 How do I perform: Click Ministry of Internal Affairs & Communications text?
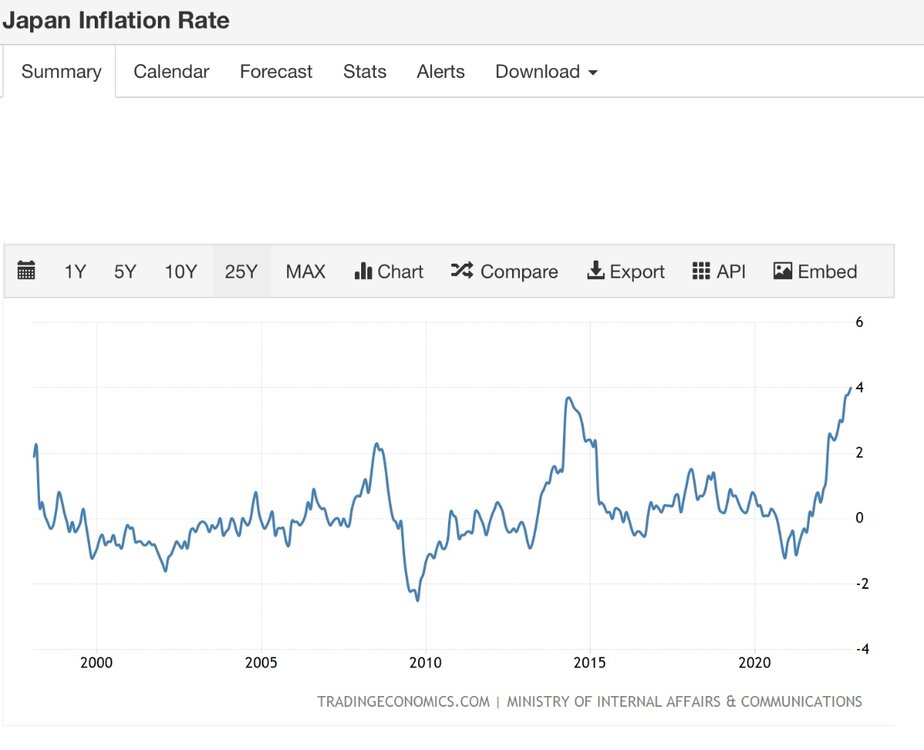pos(684,702)
